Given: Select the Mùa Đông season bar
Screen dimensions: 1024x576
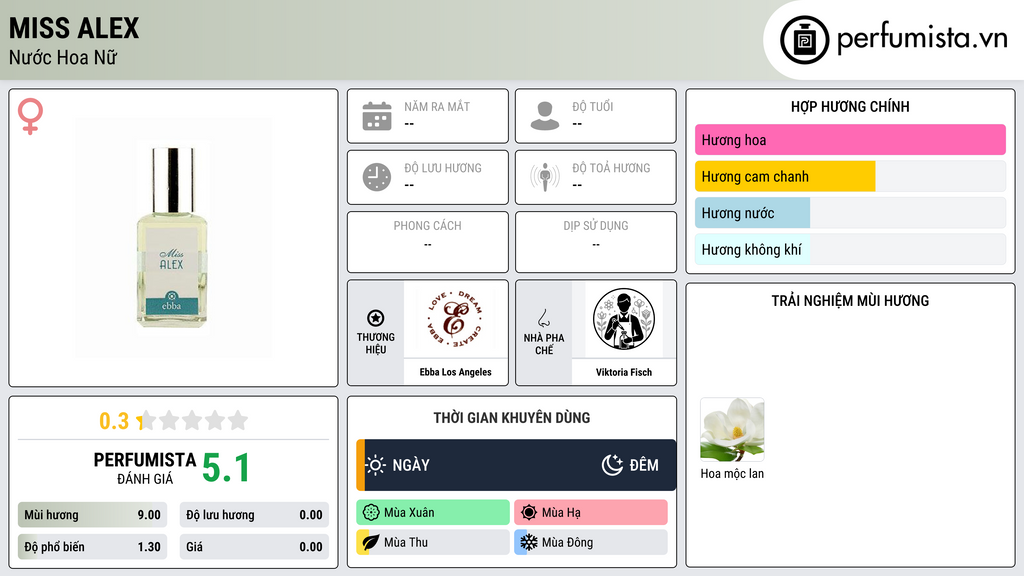Looking at the screenshot, I should tap(591, 542).
